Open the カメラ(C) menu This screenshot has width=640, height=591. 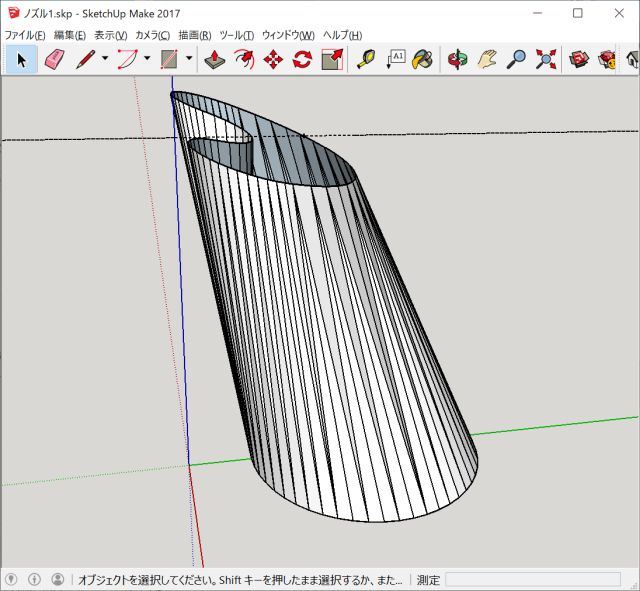[152, 35]
